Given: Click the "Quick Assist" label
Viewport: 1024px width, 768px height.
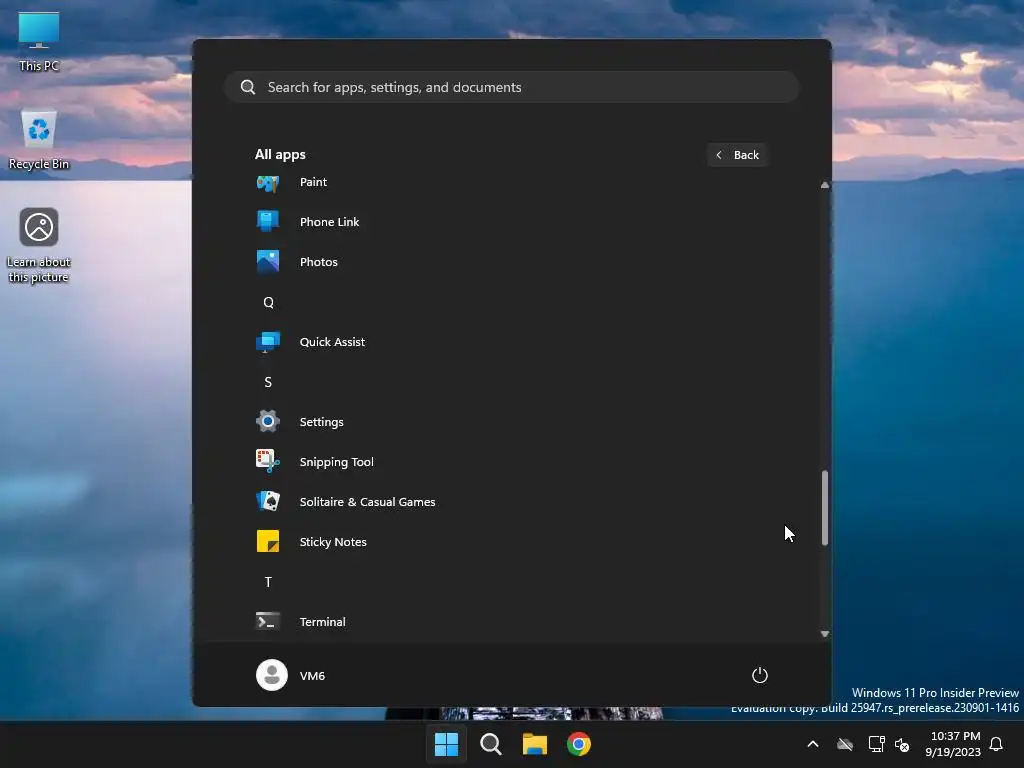Looking at the screenshot, I should [332, 342].
